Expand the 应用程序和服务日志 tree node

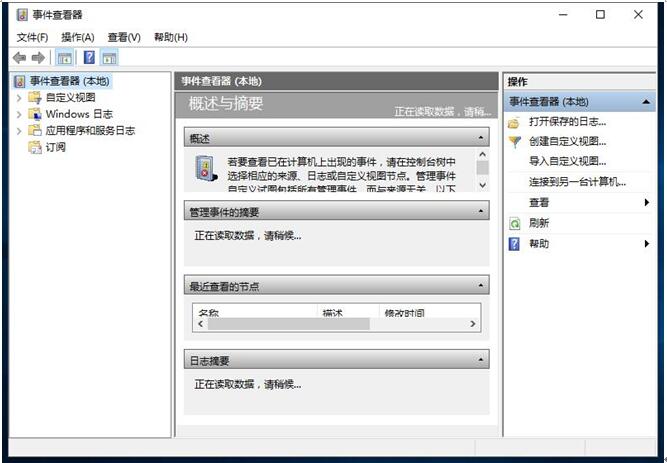19,131
